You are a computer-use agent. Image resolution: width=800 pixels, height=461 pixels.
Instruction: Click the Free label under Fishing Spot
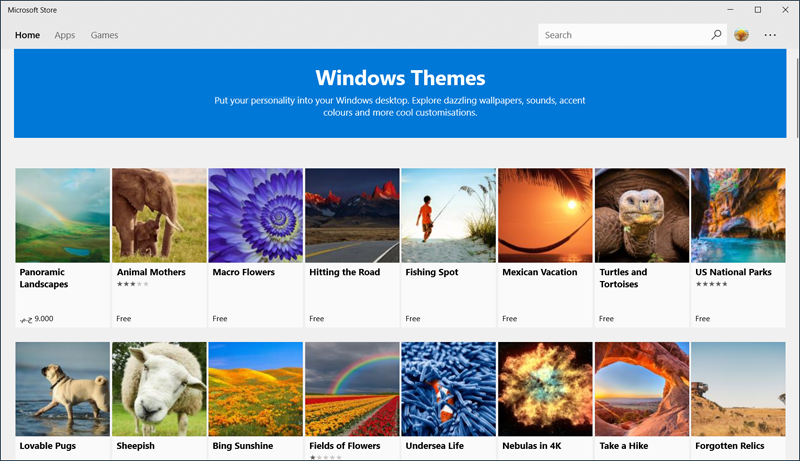[x=413, y=319]
